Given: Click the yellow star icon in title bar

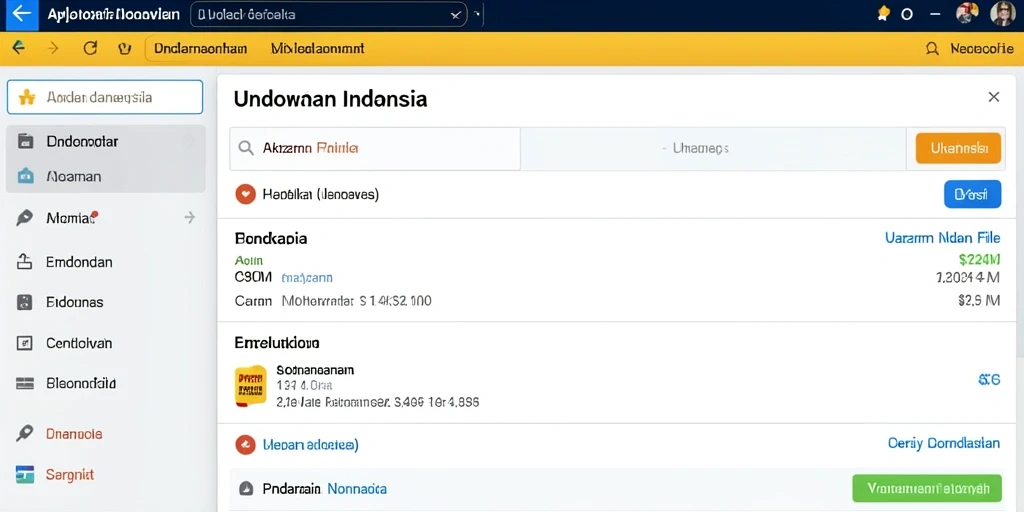Looking at the screenshot, I should pos(884,13).
